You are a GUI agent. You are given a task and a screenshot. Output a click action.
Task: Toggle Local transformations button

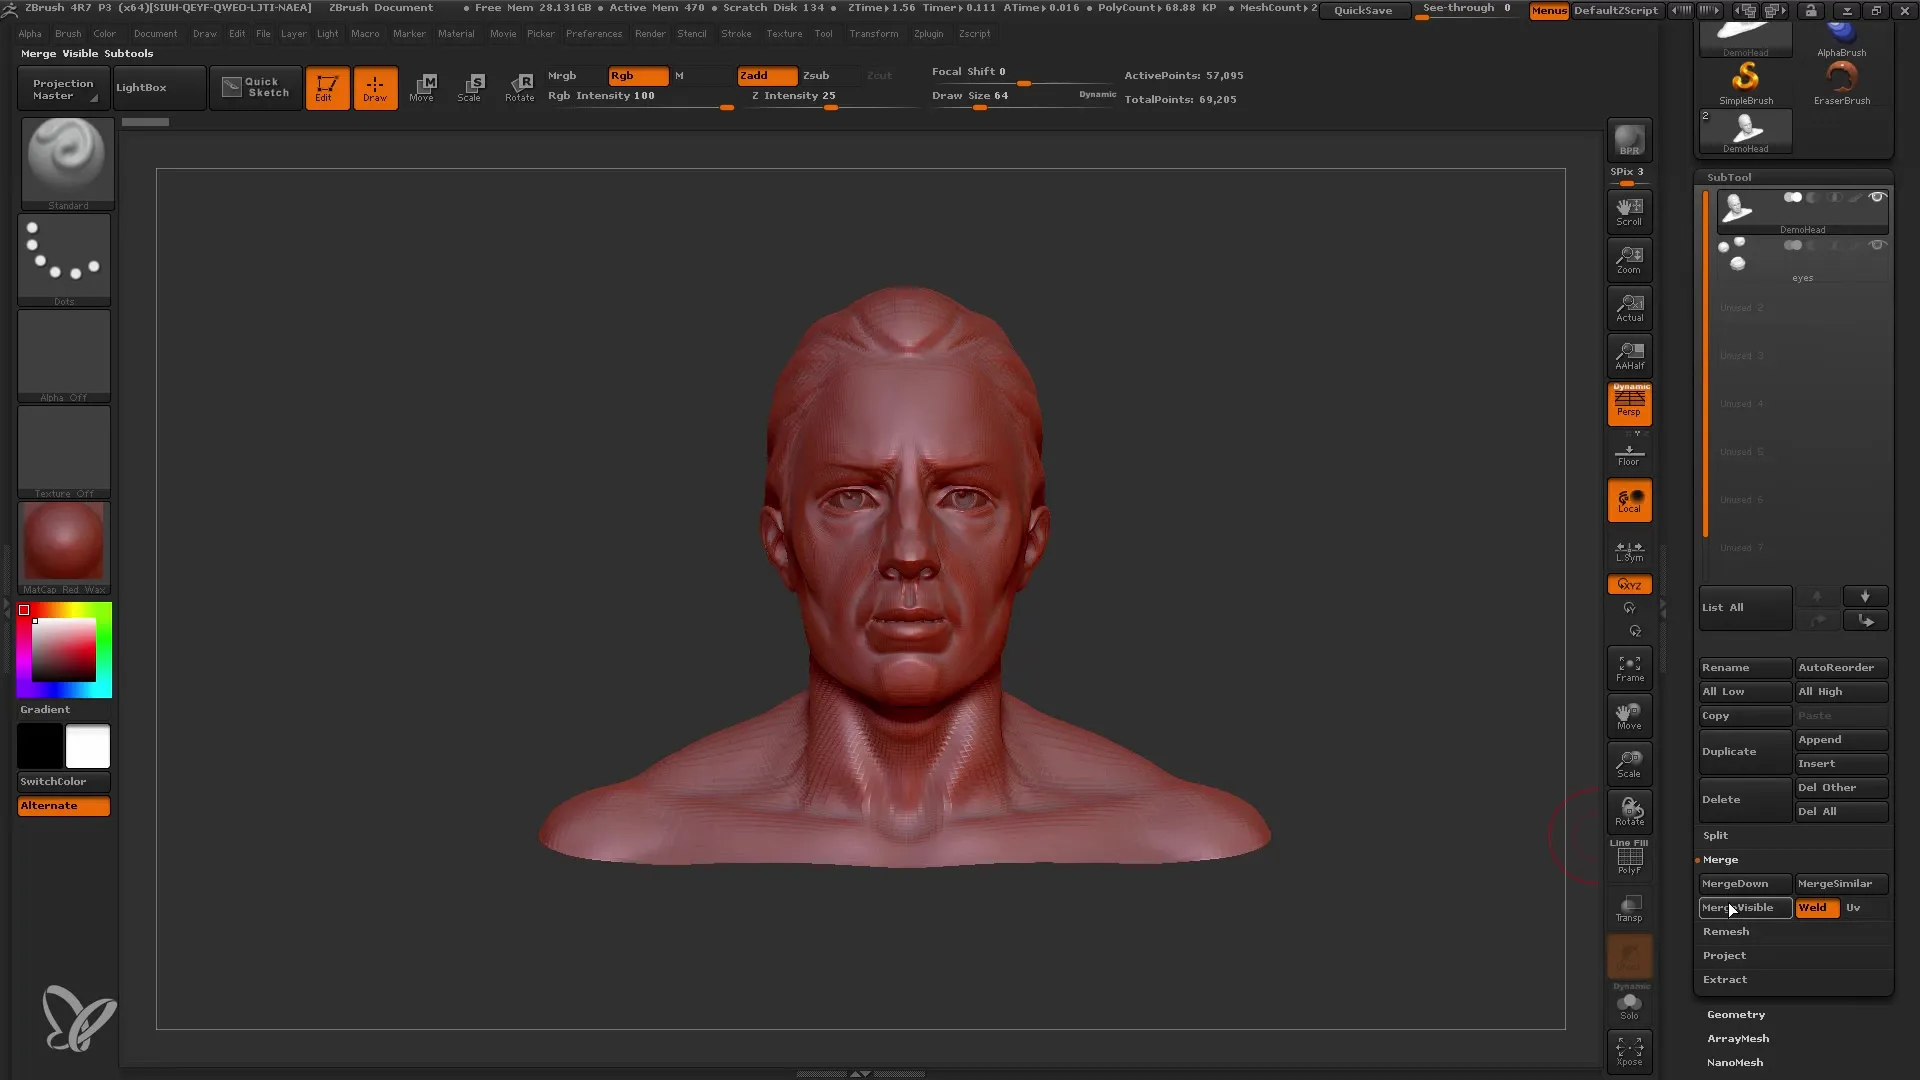click(1629, 500)
